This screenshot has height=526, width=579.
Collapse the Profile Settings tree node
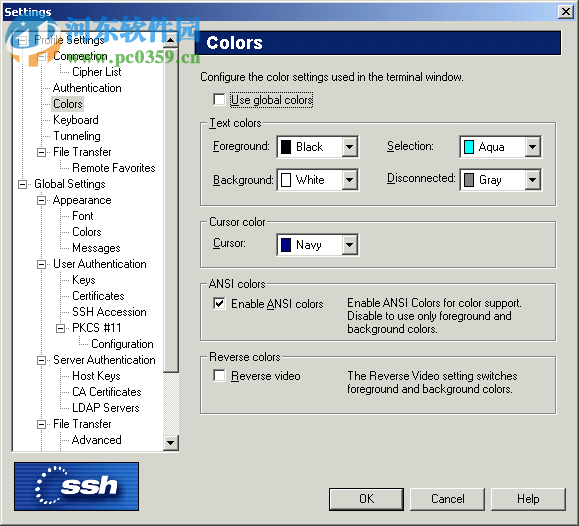click(x=23, y=40)
